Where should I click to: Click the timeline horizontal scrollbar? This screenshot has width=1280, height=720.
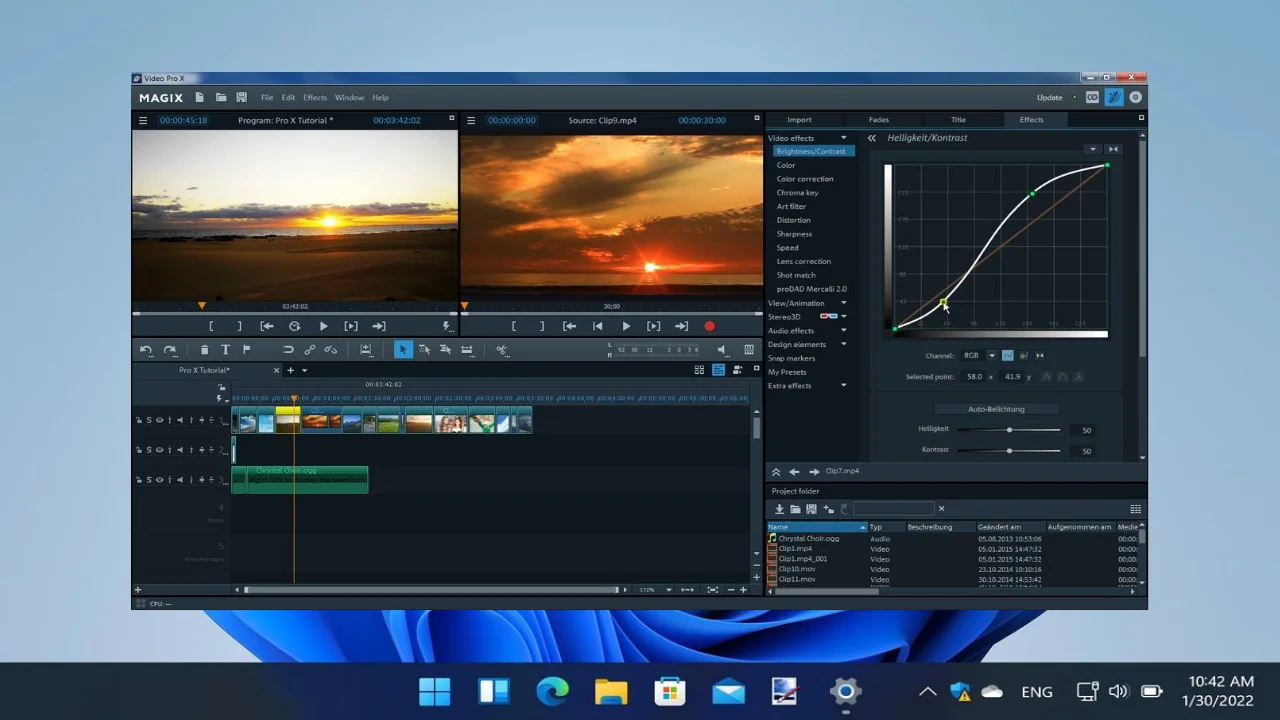[x=431, y=590]
